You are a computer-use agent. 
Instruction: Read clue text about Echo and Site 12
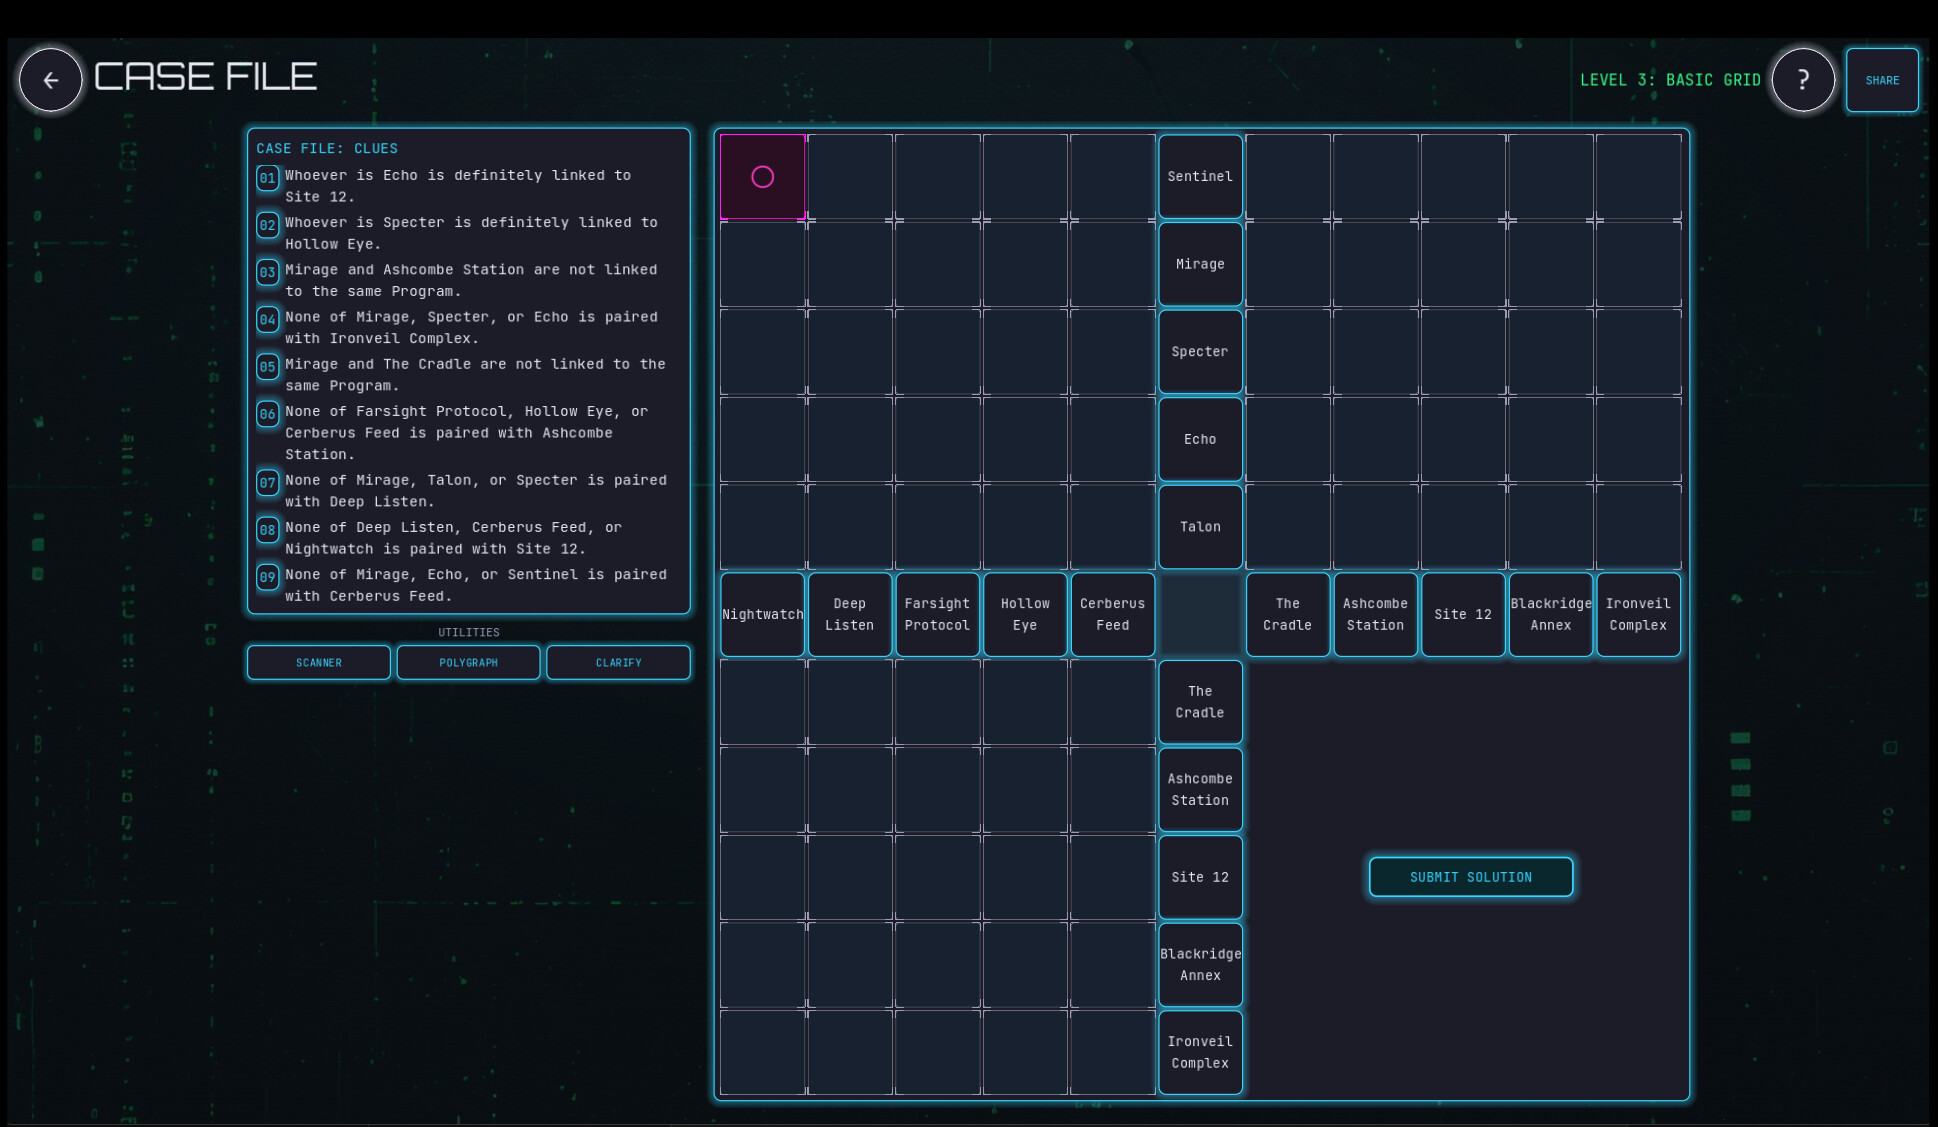458,186
